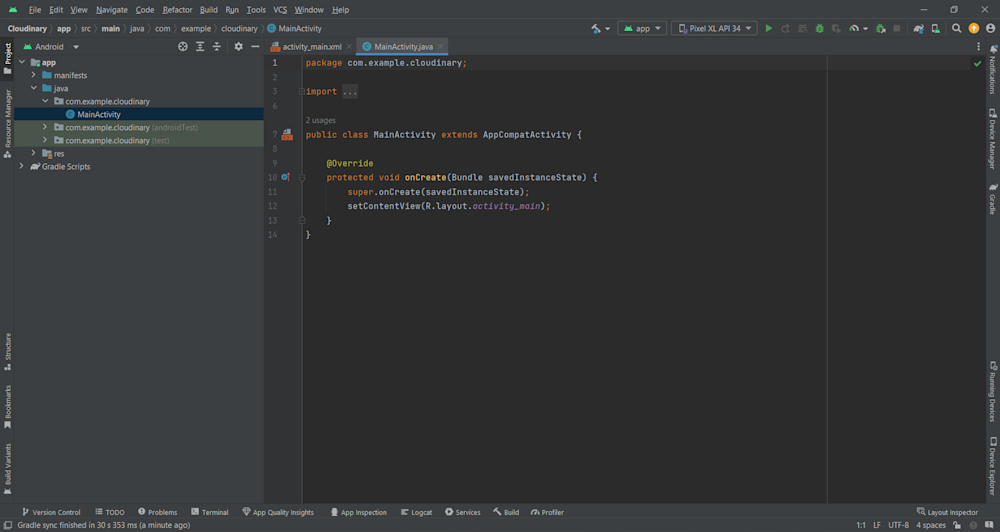Open the Problems tool window
The image size is (1000, 532).
click(x=158, y=512)
